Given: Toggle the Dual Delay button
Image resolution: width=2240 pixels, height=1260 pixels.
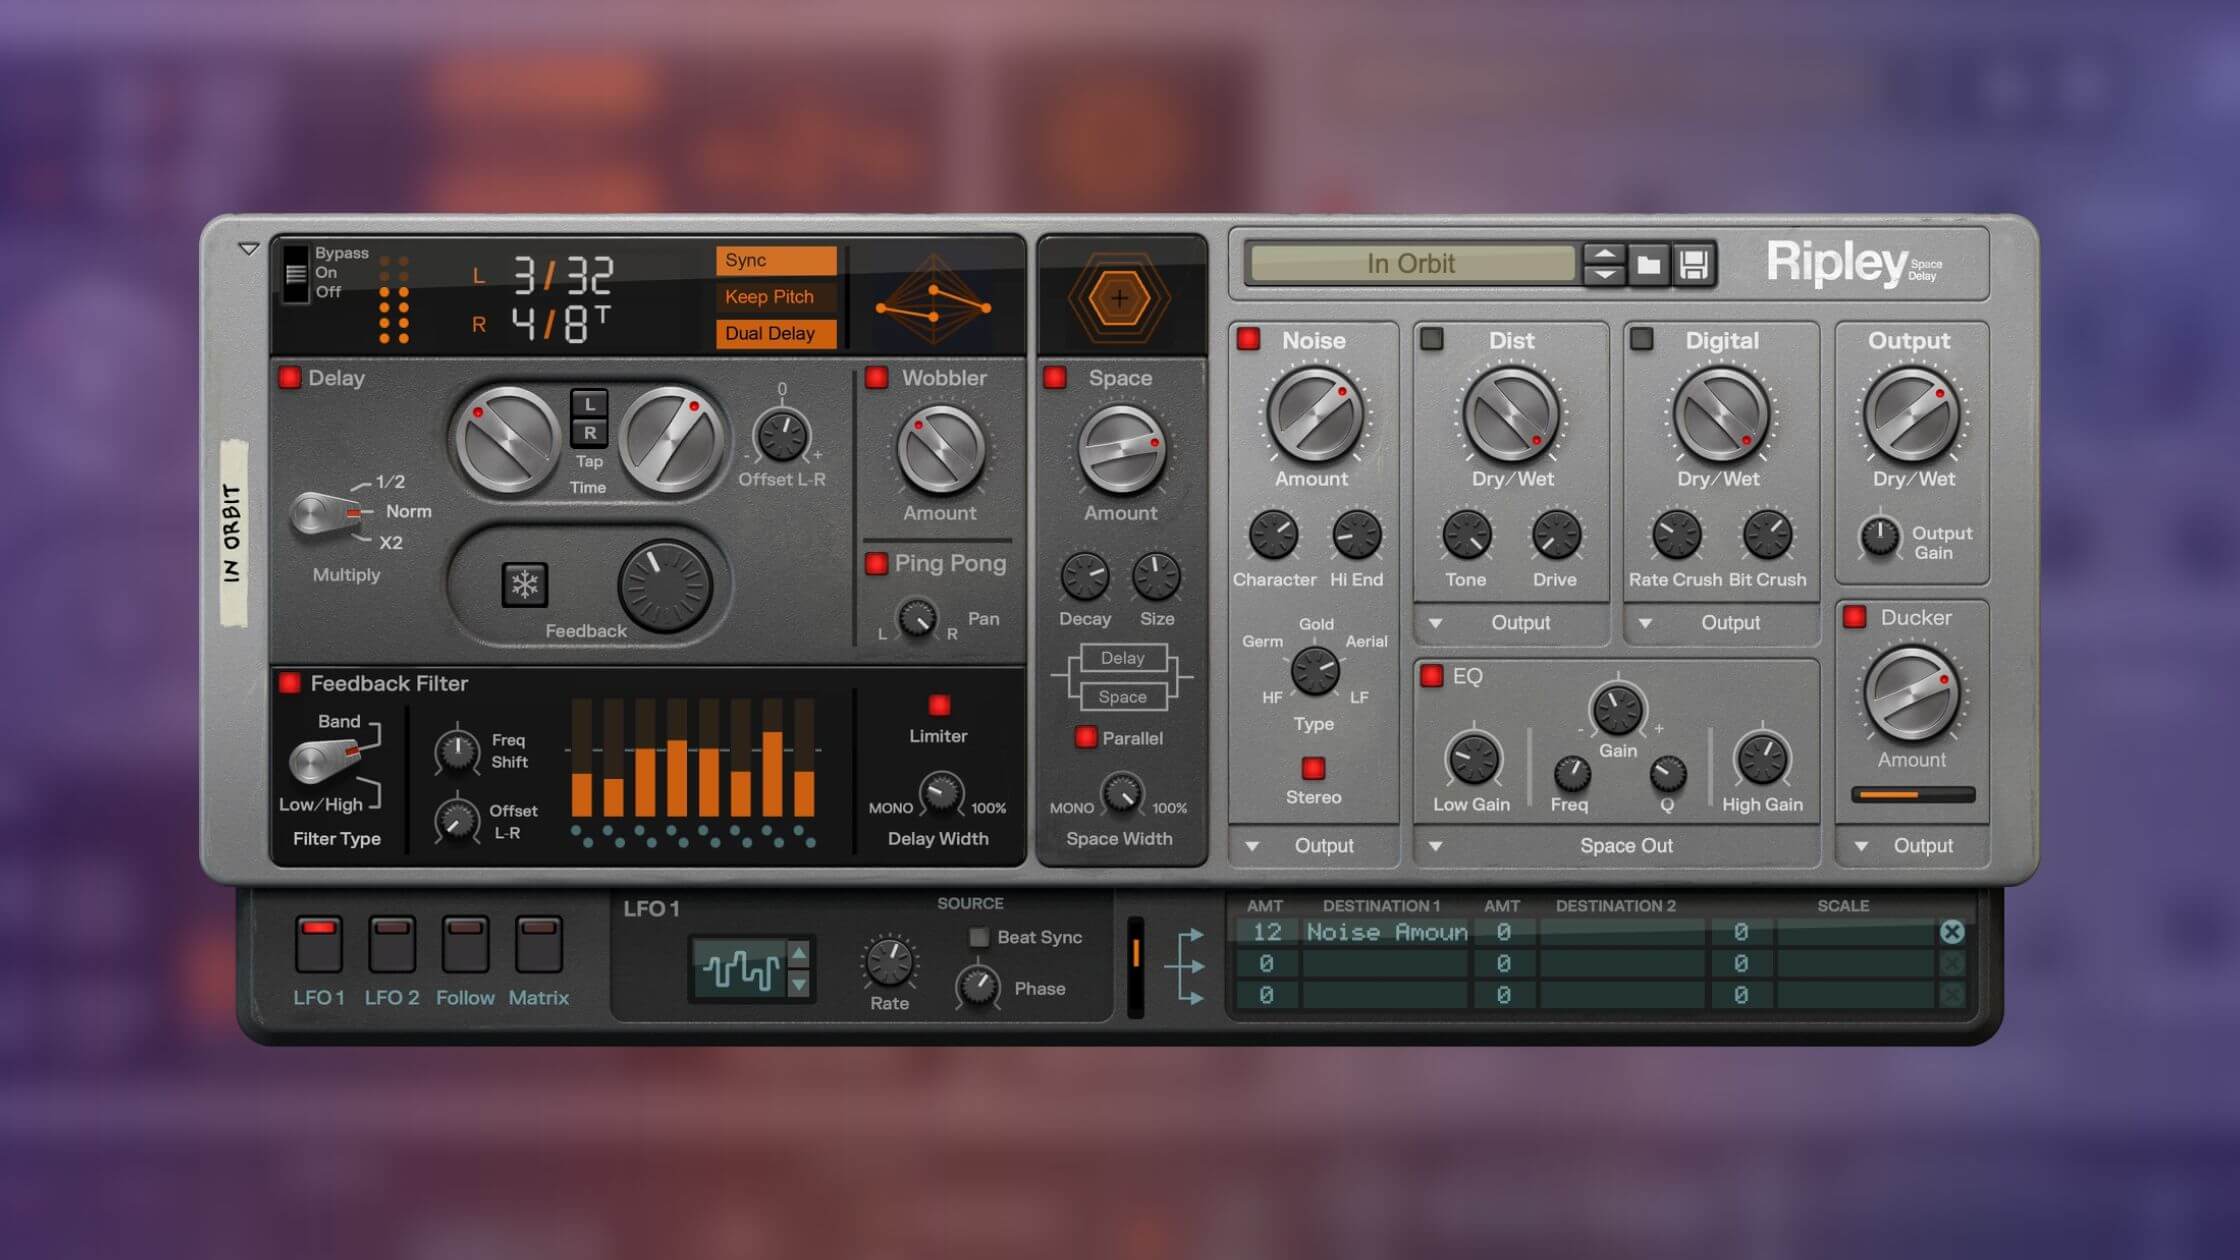Looking at the screenshot, I should [776, 333].
